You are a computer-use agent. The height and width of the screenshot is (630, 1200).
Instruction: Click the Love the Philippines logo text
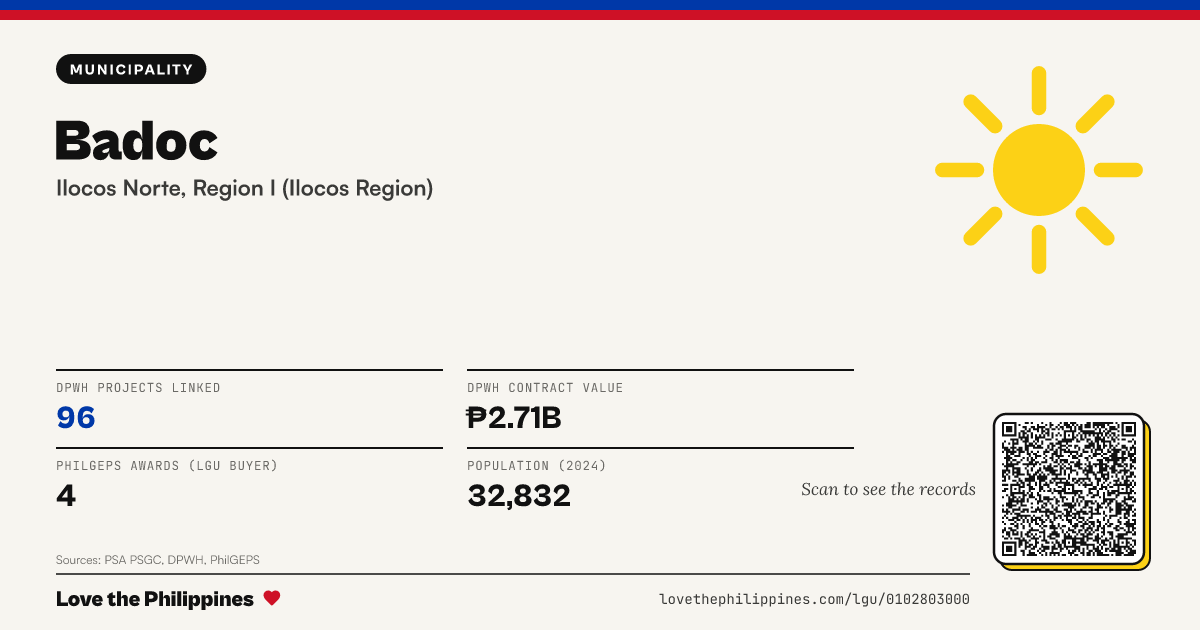[x=155, y=599]
